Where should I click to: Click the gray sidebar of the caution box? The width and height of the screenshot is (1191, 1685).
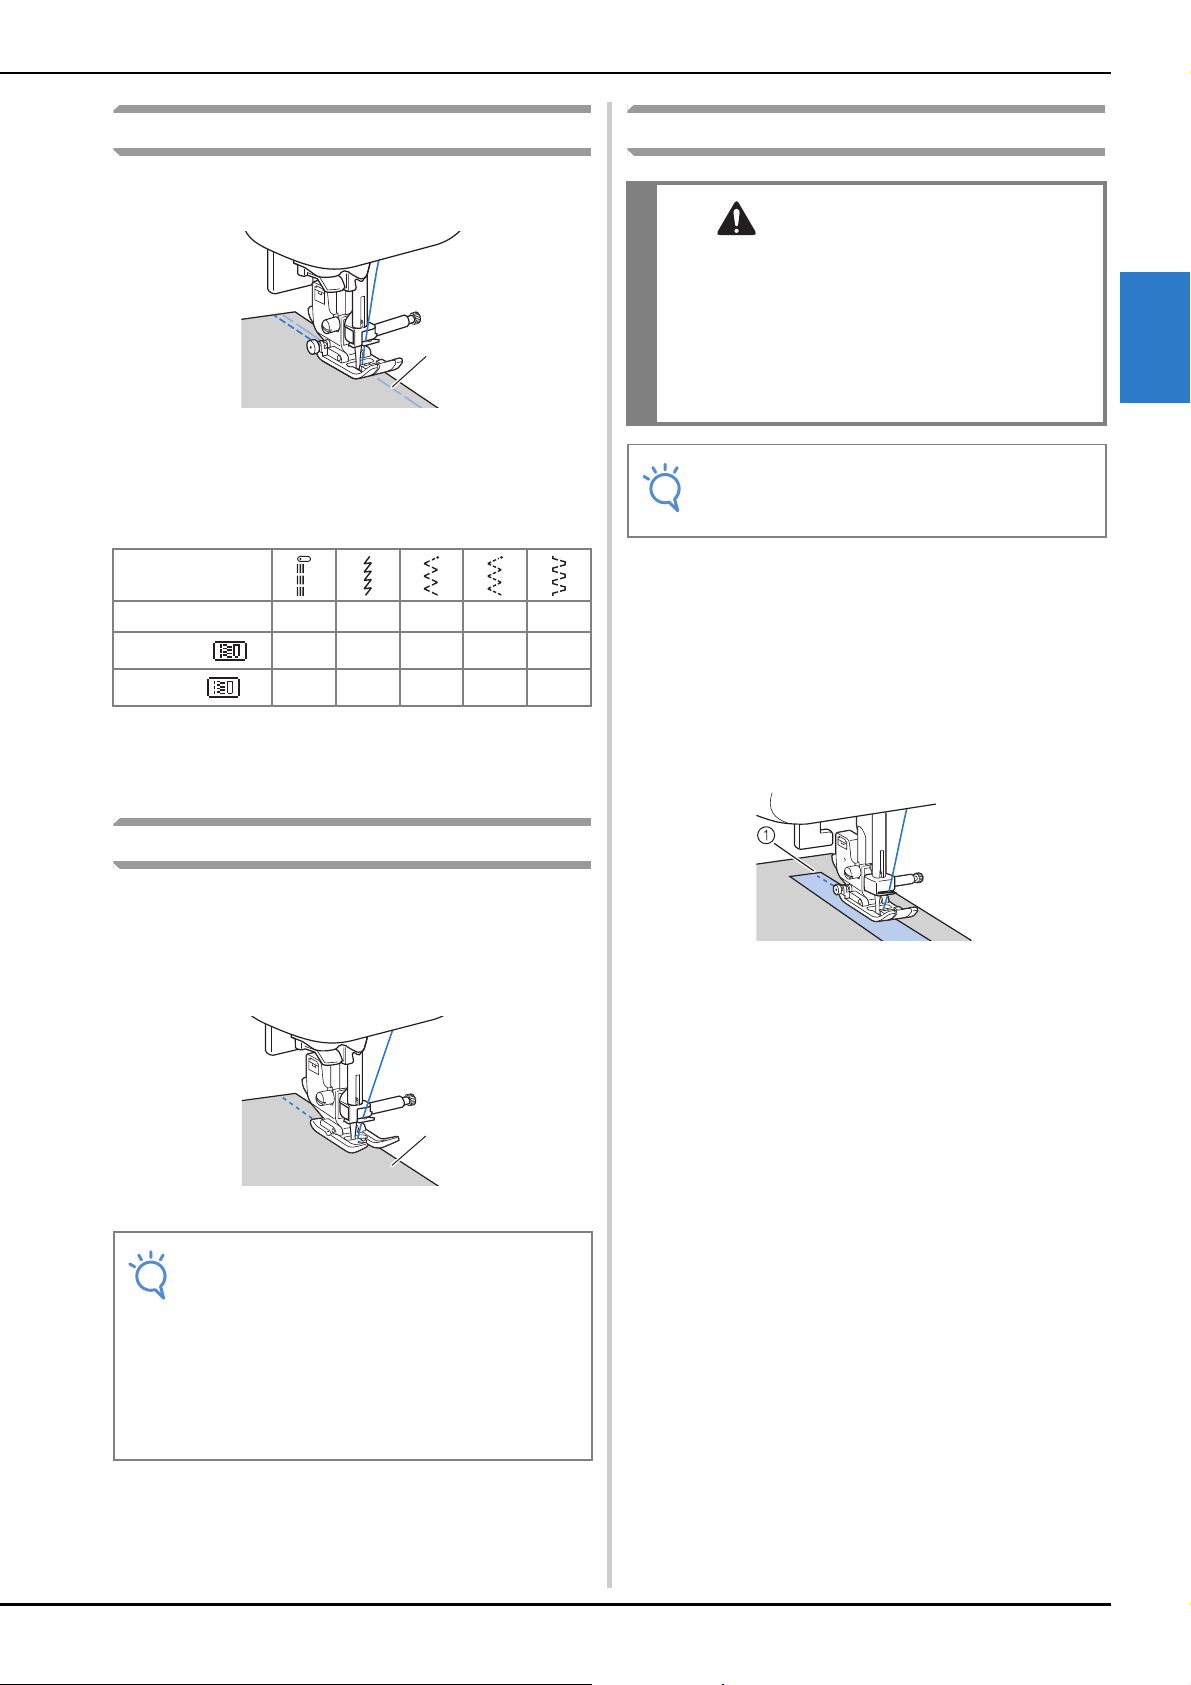tap(642, 303)
